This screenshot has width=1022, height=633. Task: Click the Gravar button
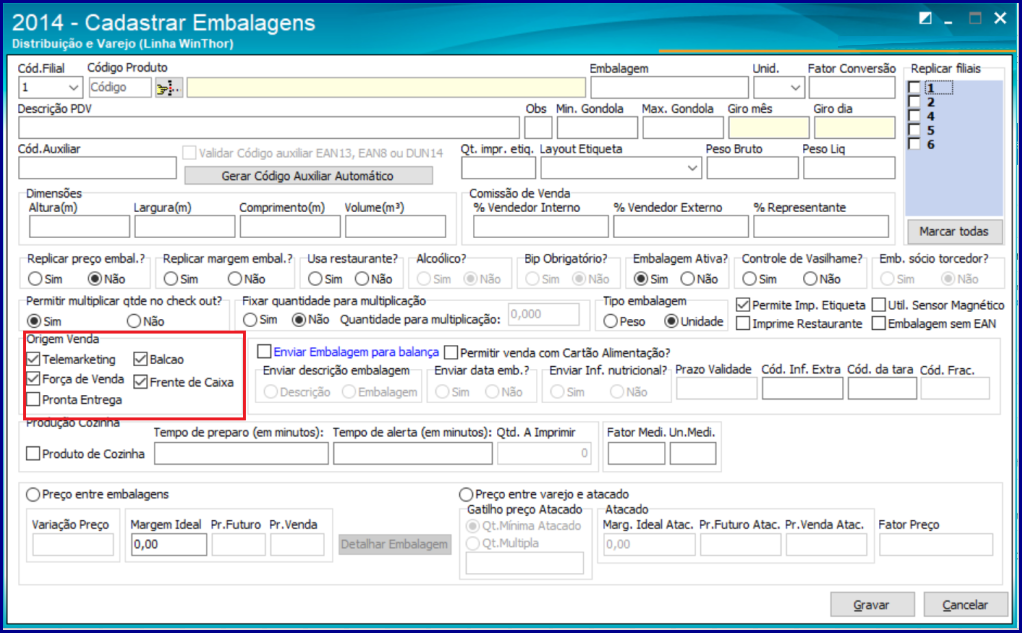[872, 605]
